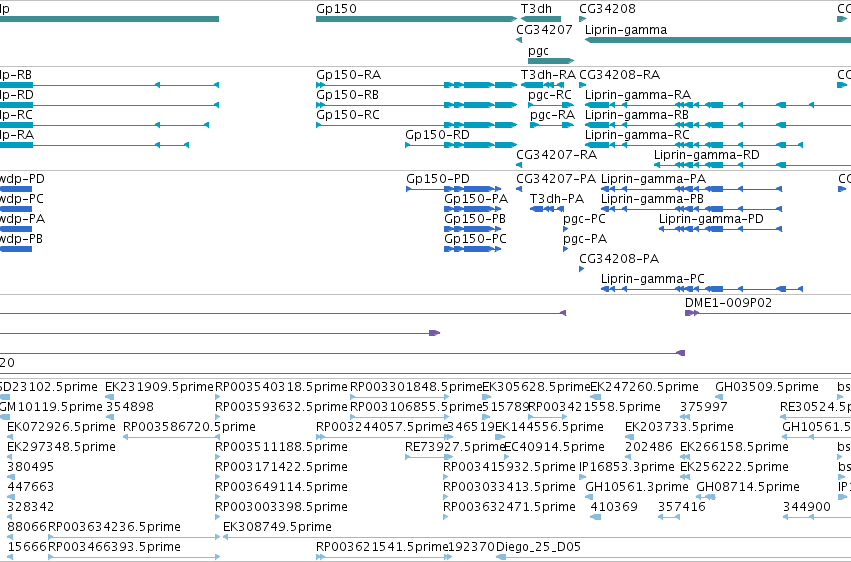Click the DME1-009P02 feature label
Image resolution: width=851 pixels, height=562 pixels.
tap(728, 303)
